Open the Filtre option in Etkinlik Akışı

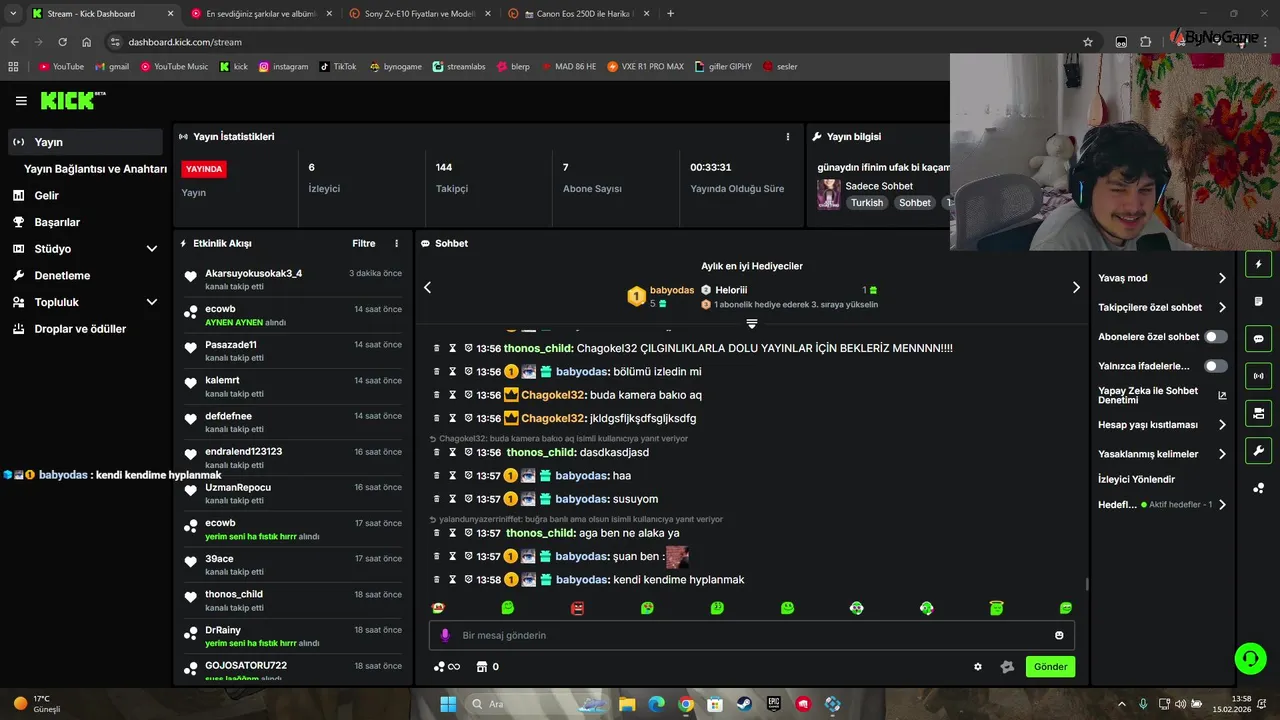[x=364, y=243]
